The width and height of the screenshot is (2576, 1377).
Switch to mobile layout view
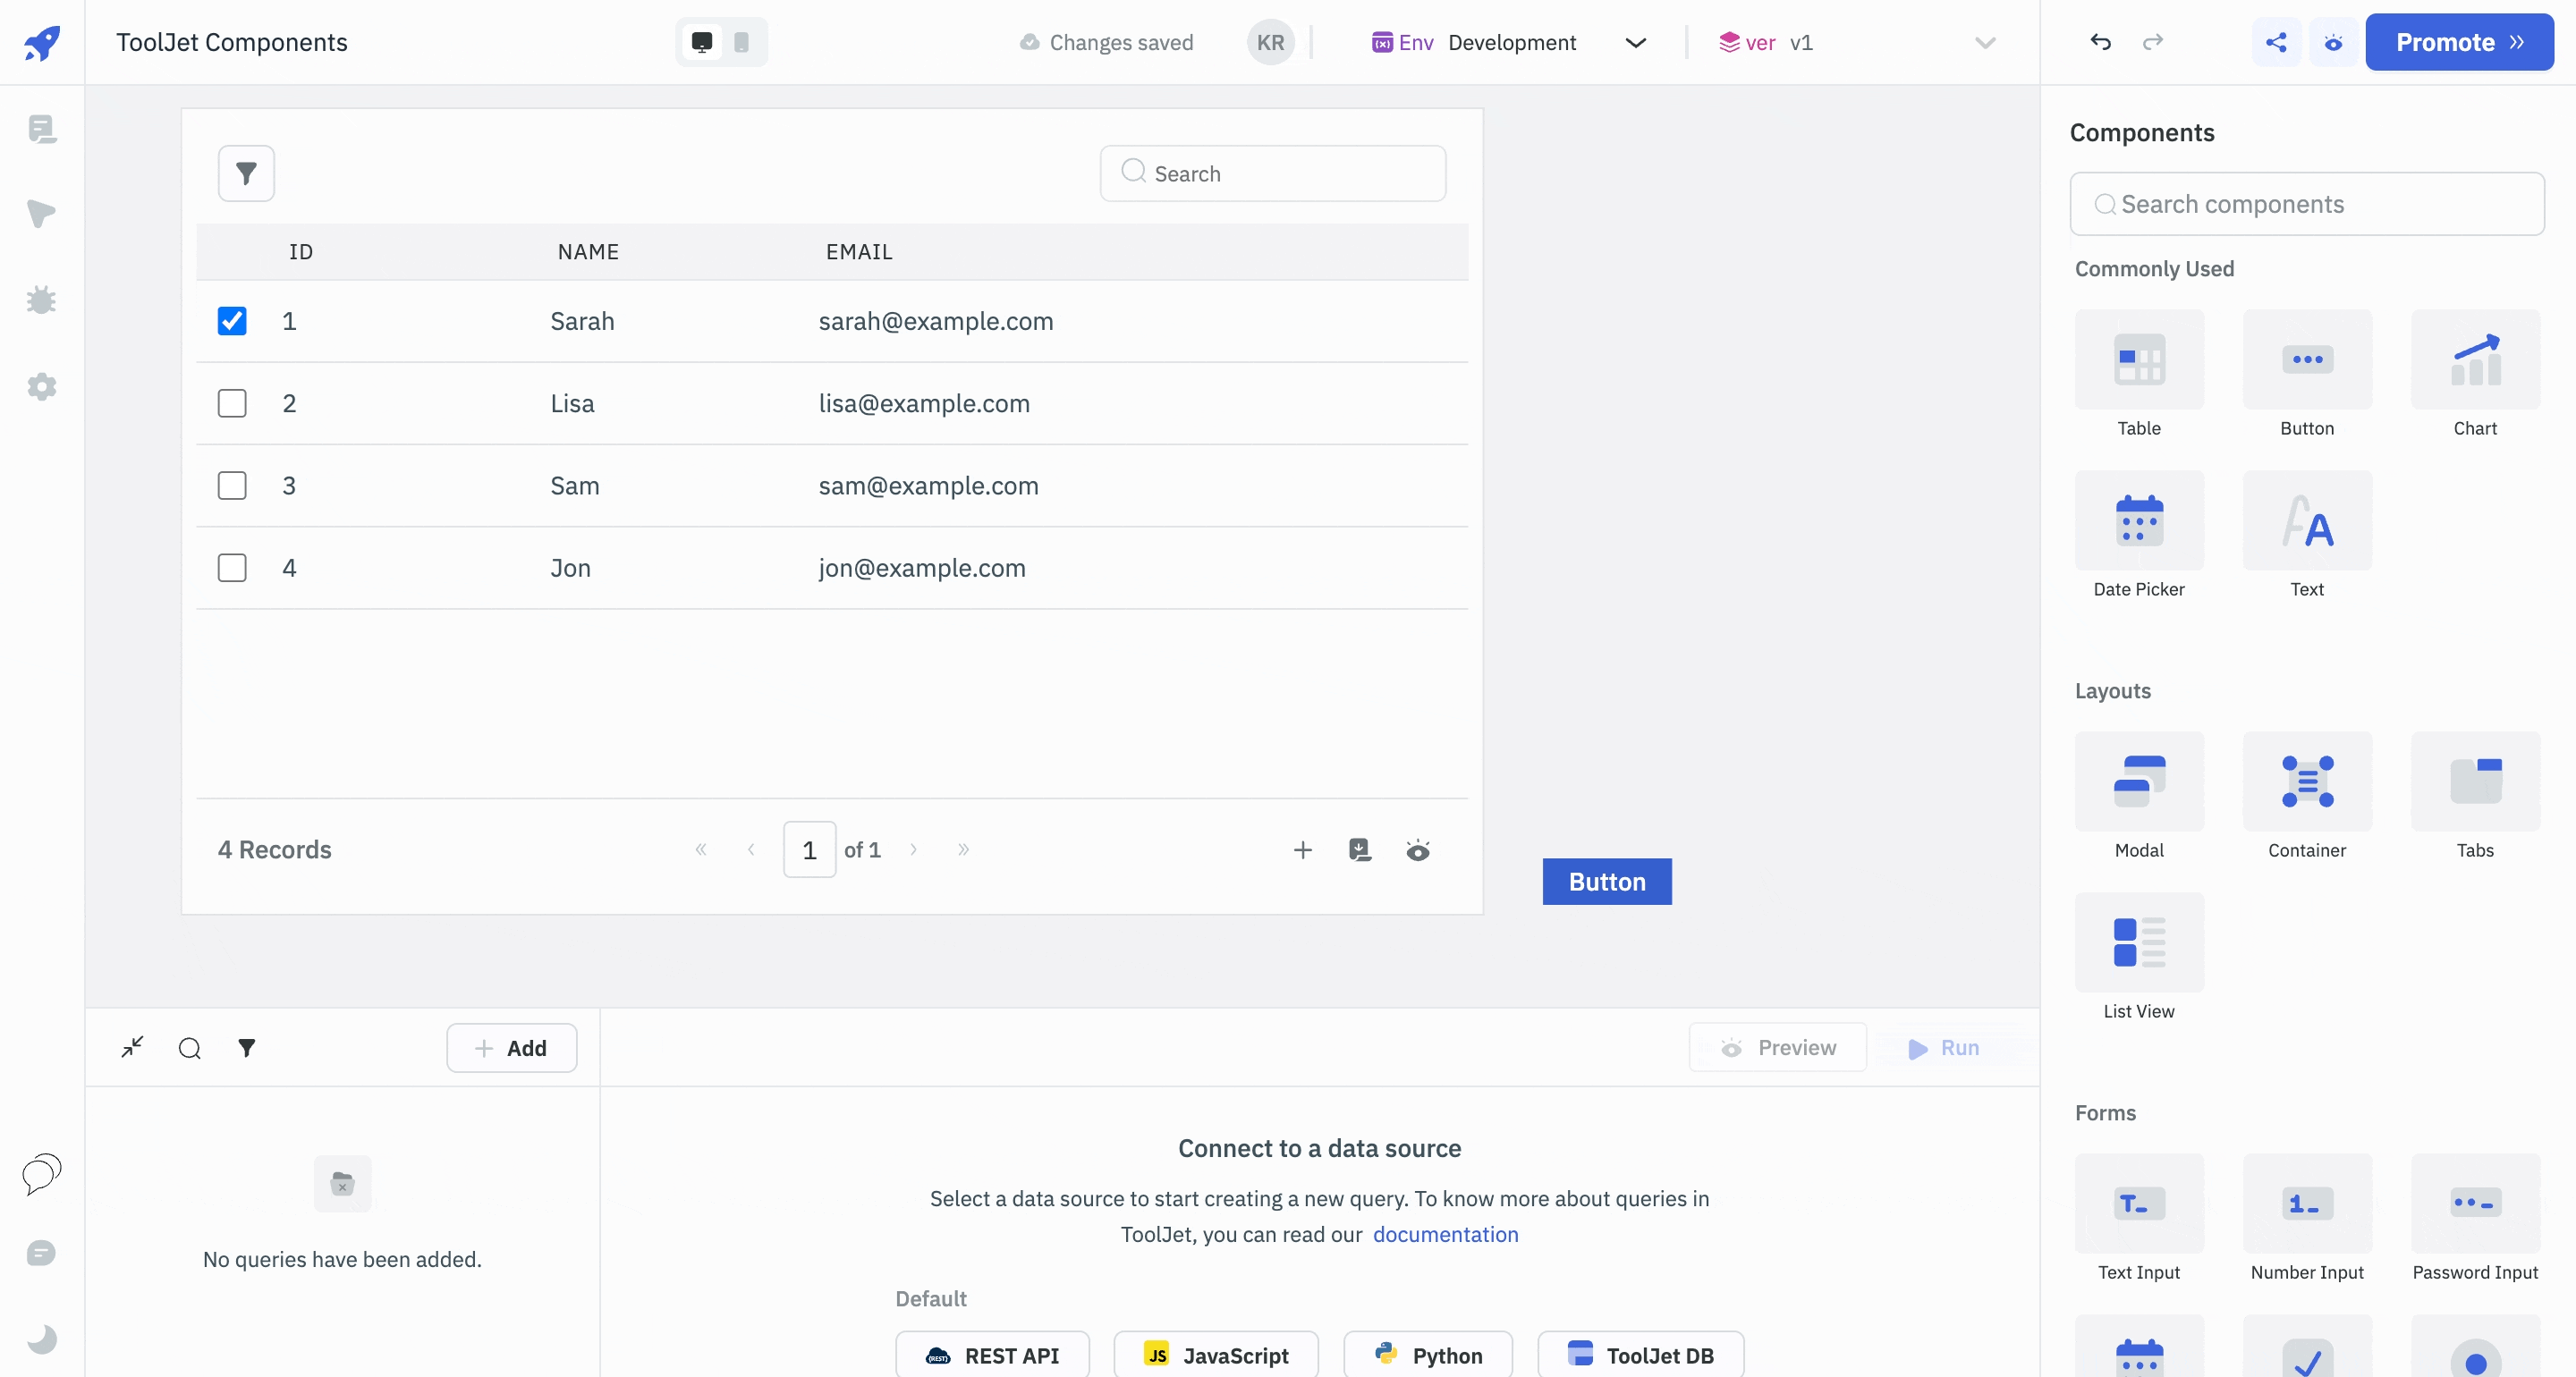[x=741, y=42]
